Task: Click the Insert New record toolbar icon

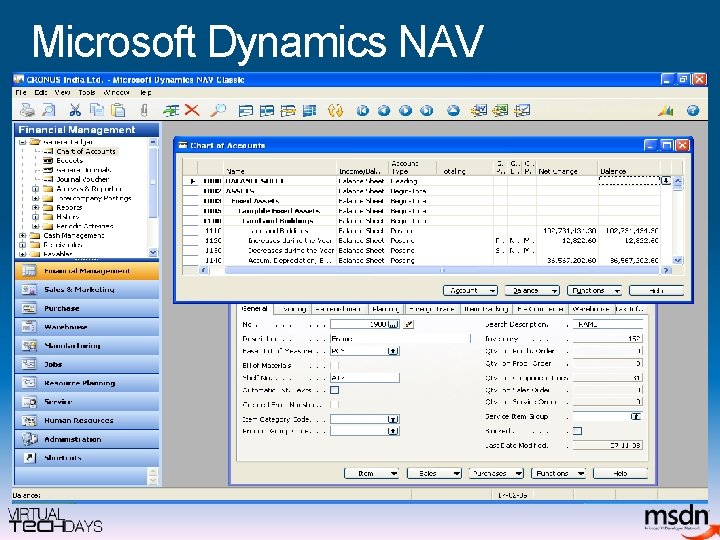Action: point(171,110)
